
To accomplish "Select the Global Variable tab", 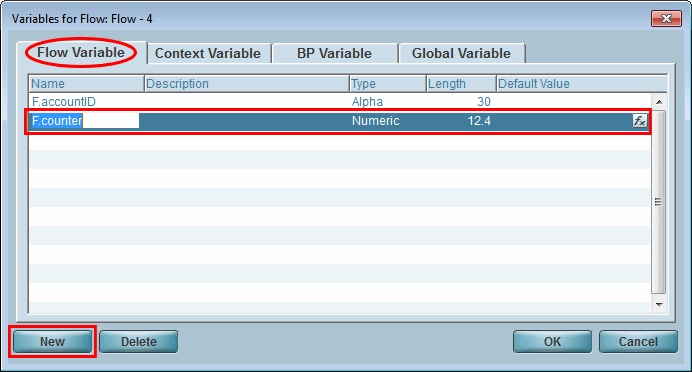I will click(461, 53).
